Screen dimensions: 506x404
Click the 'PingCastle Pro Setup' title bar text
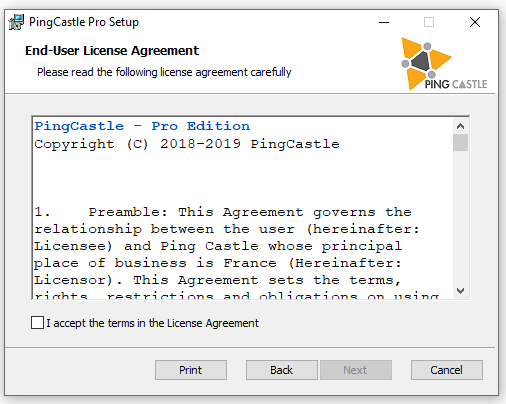(x=84, y=22)
